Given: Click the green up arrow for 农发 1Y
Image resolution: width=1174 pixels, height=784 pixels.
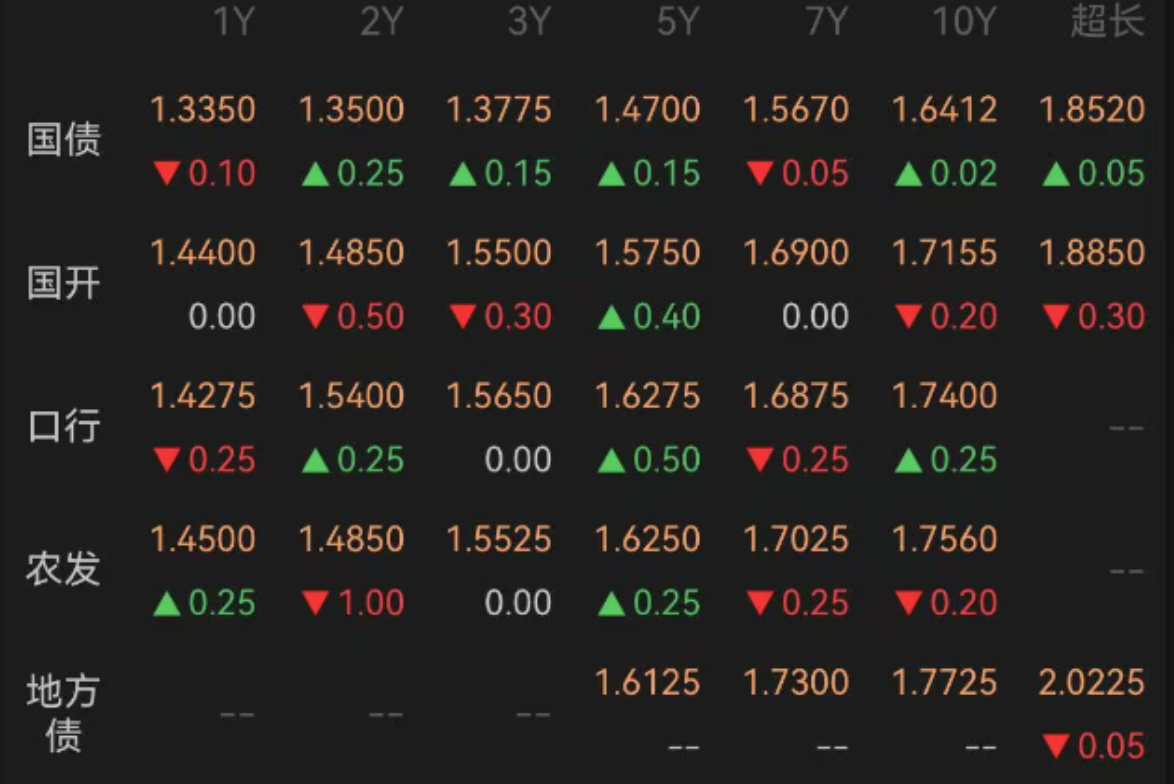Looking at the screenshot, I should tap(166, 603).
